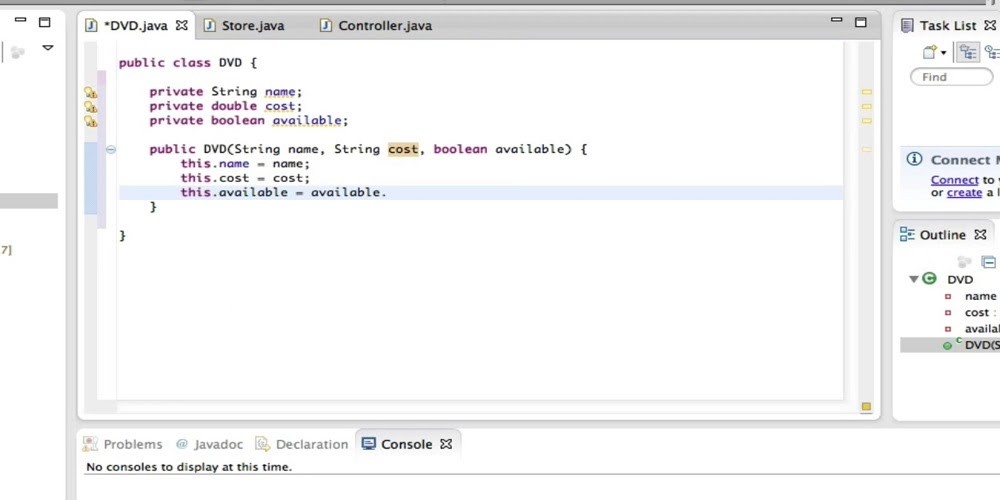Click the Find field in Task List
Viewport: 1000px width, 500px height.
[950, 77]
